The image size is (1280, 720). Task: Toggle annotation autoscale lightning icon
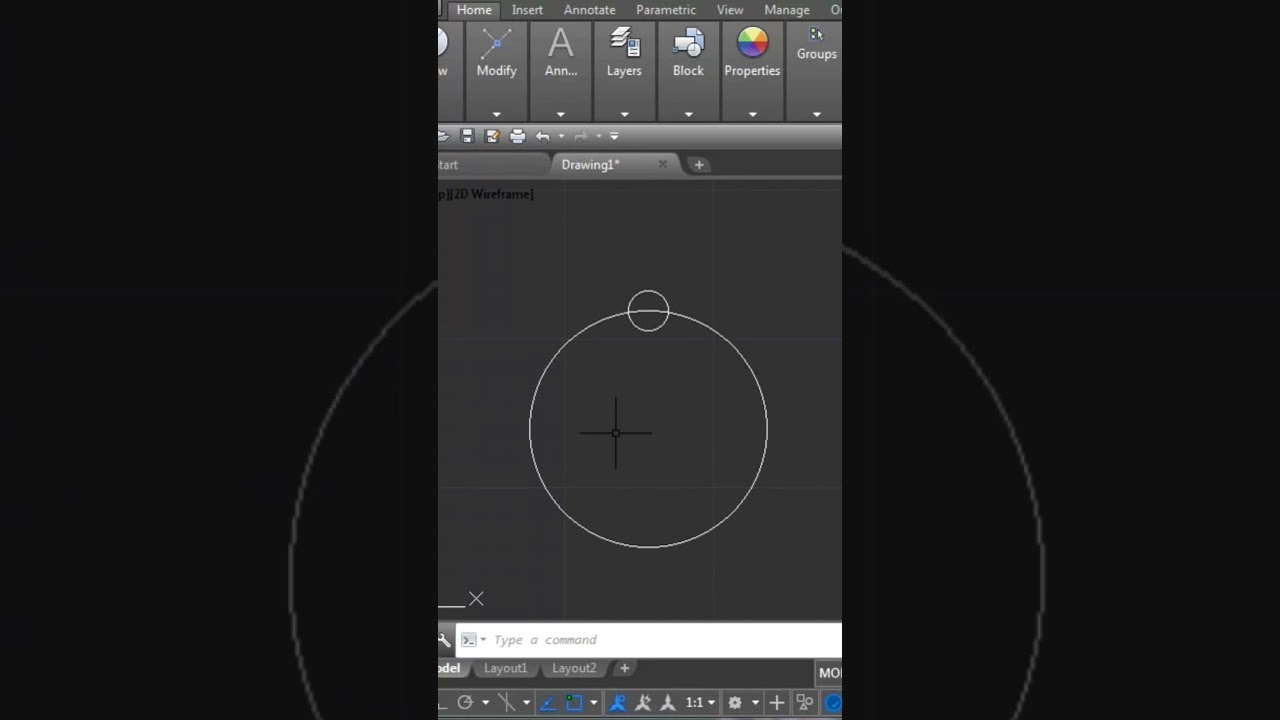643,703
